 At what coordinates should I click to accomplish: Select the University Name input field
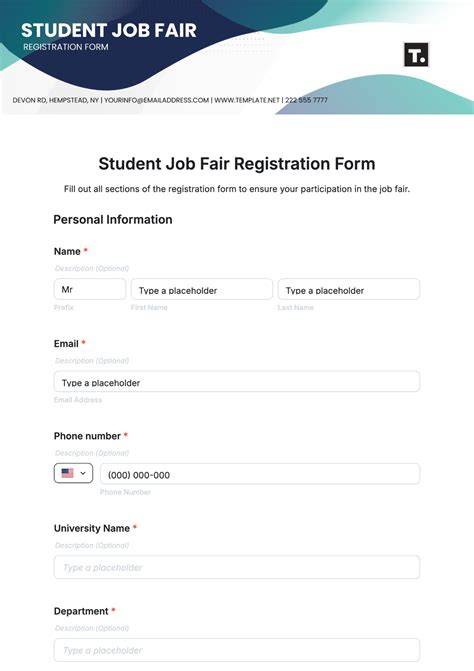tap(237, 567)
